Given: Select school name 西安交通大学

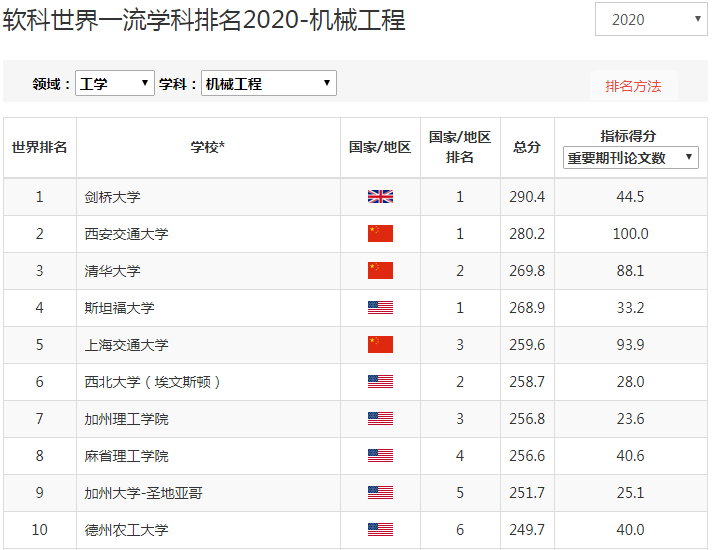Looking at the screenshot, I should coord(126,234).
